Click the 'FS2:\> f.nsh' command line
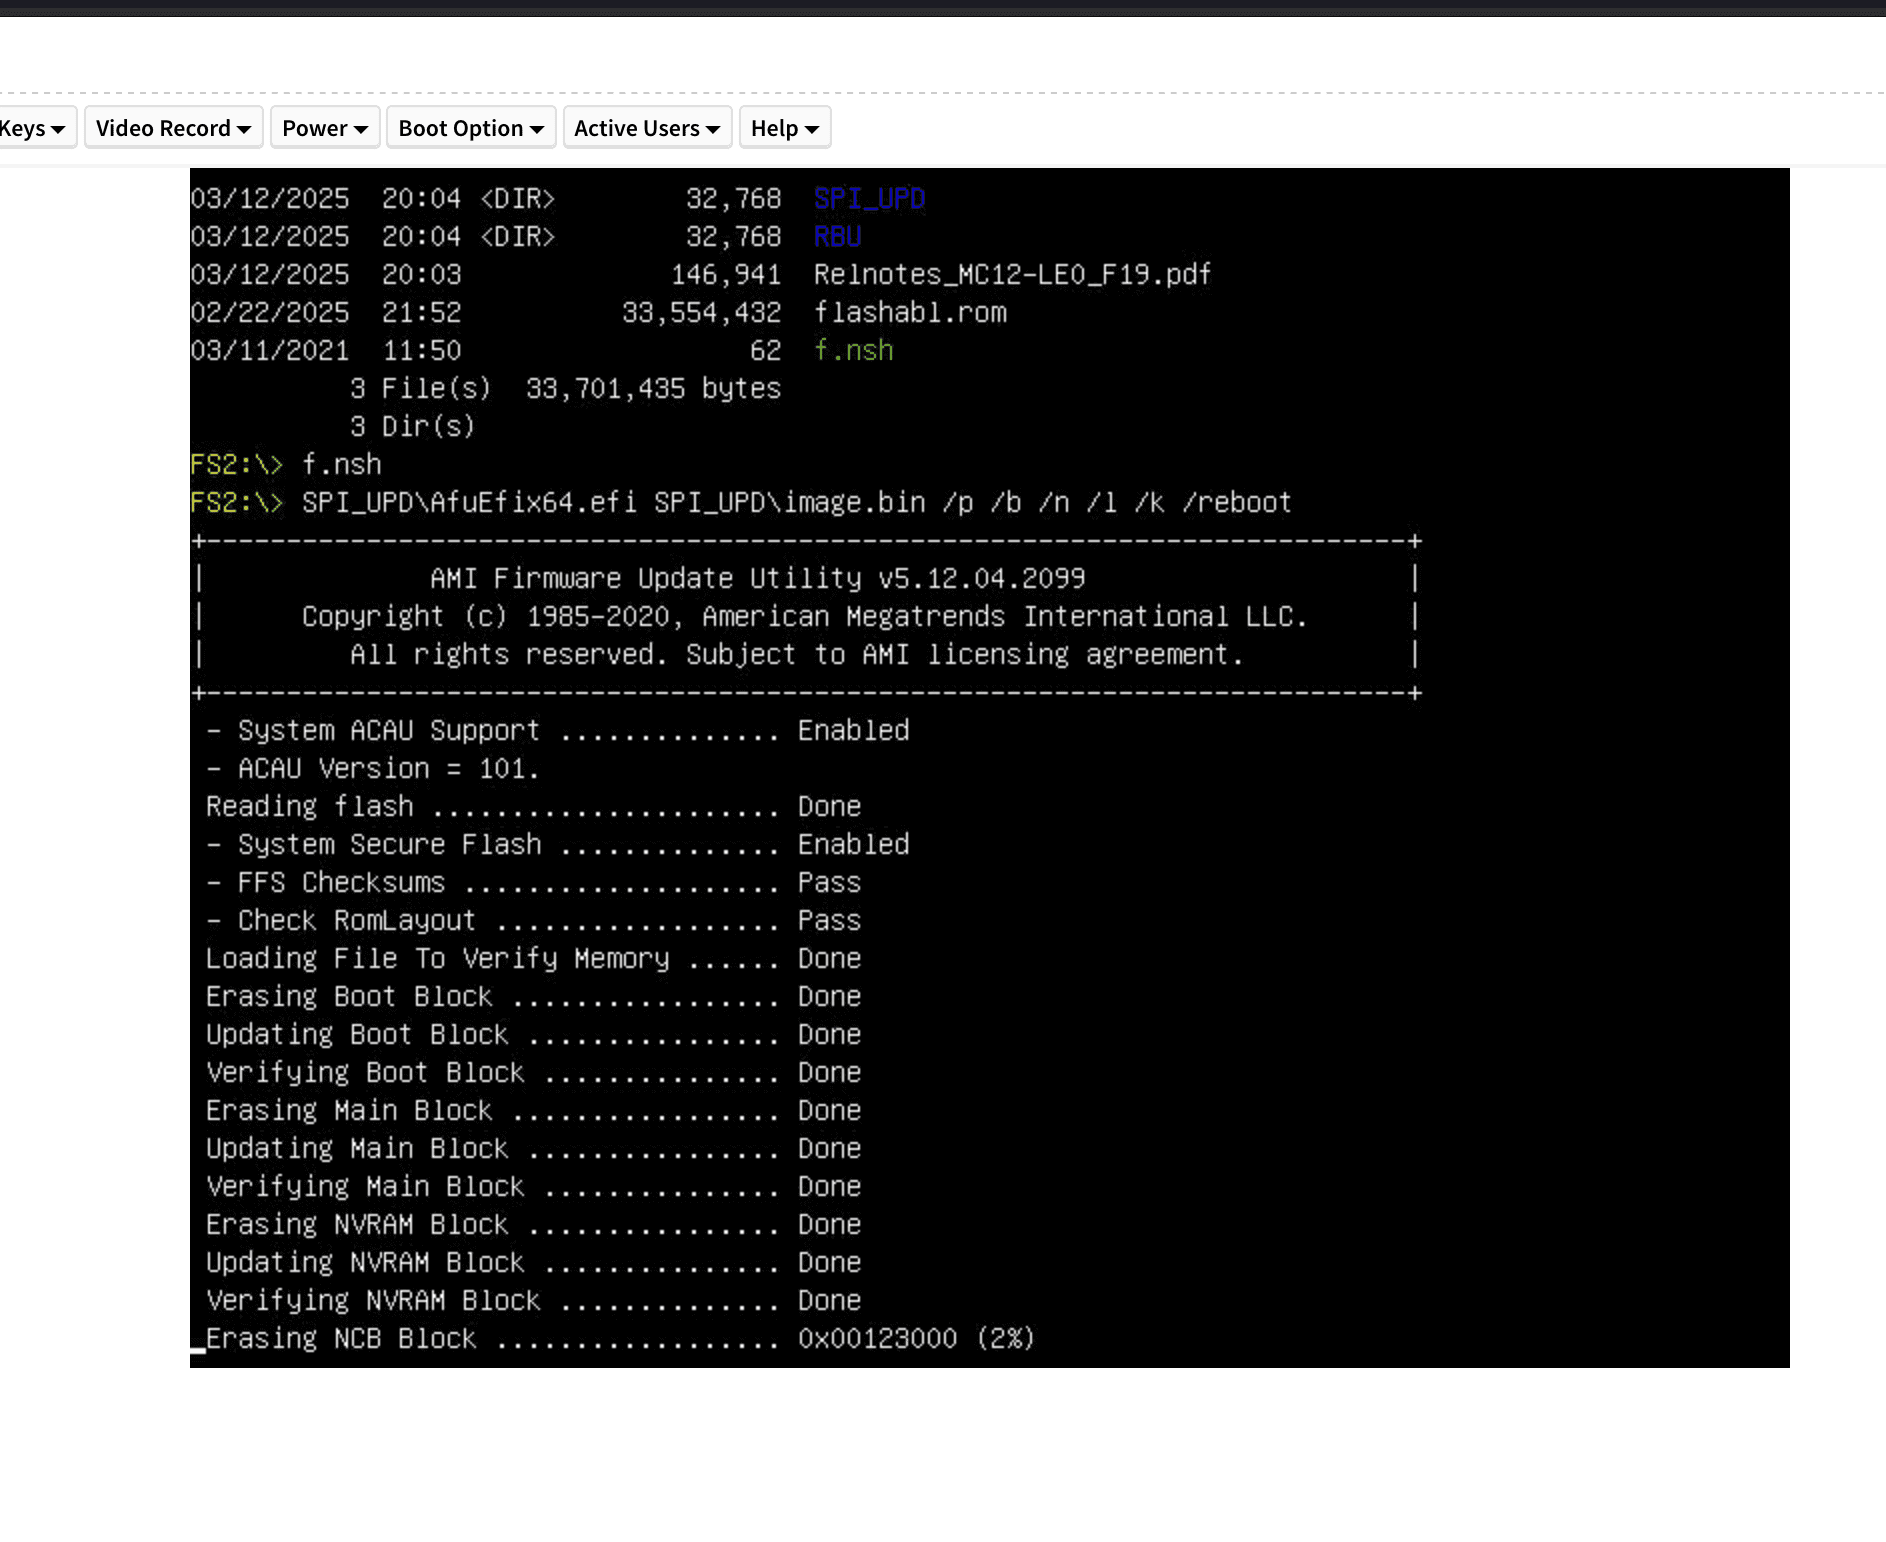The height and width of the screenshot is (1542, 1886). point(286,465)
